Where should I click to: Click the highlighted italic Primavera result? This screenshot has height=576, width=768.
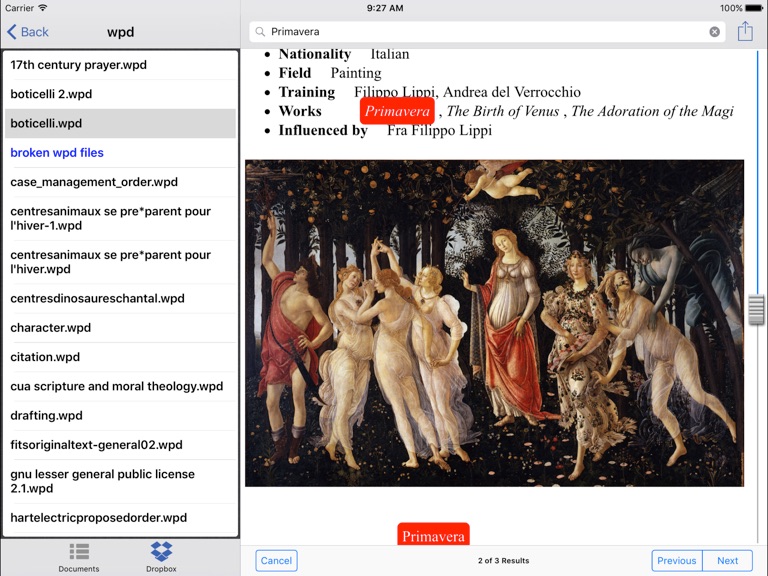[x=397, y=111]
